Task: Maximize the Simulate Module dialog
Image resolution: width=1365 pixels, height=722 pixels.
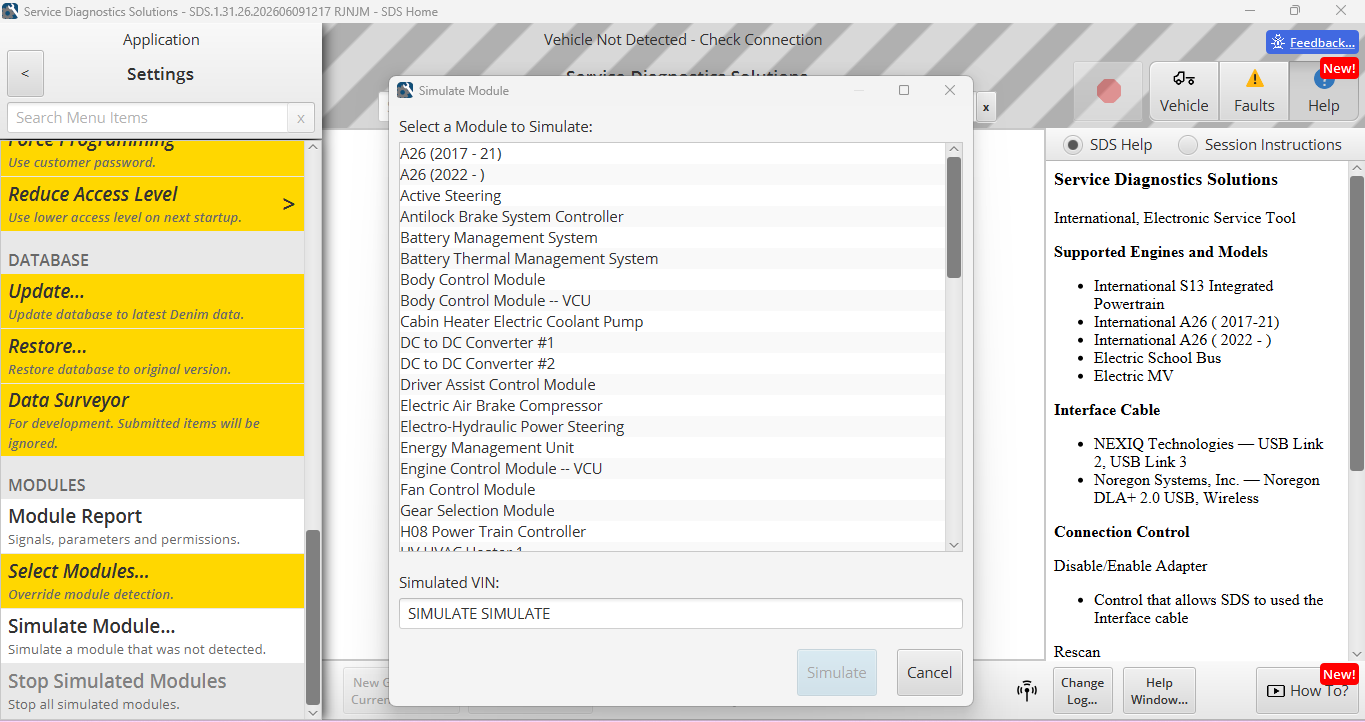Action: [x=904, y=90]
